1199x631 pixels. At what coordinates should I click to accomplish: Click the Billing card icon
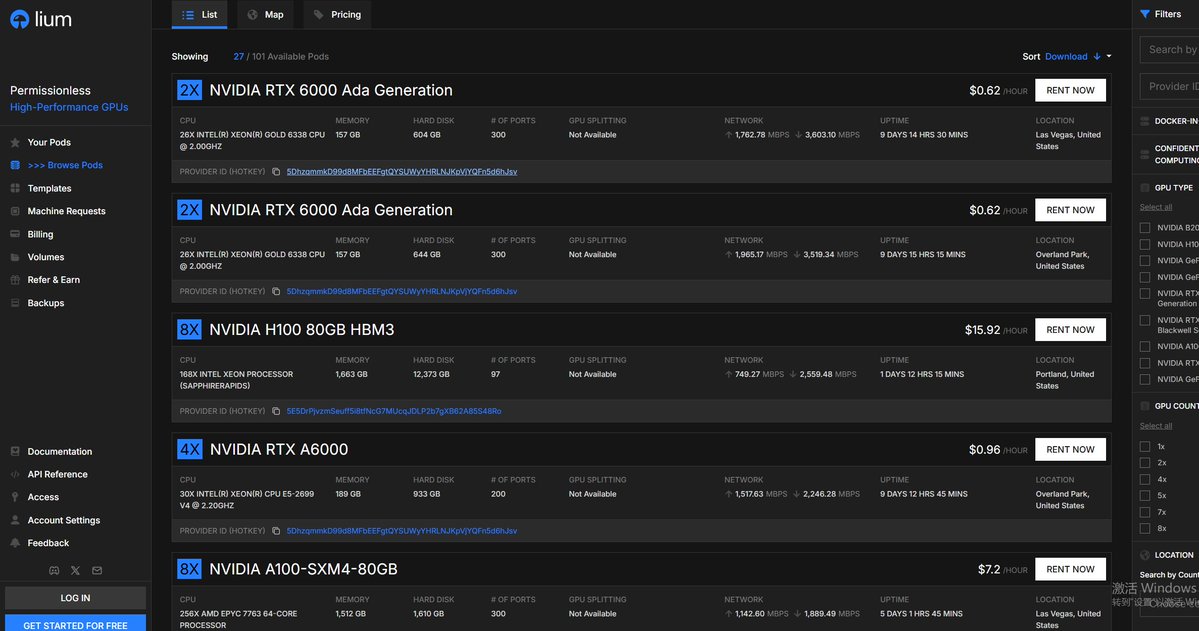pyautogui.click(x=15, y=234)
